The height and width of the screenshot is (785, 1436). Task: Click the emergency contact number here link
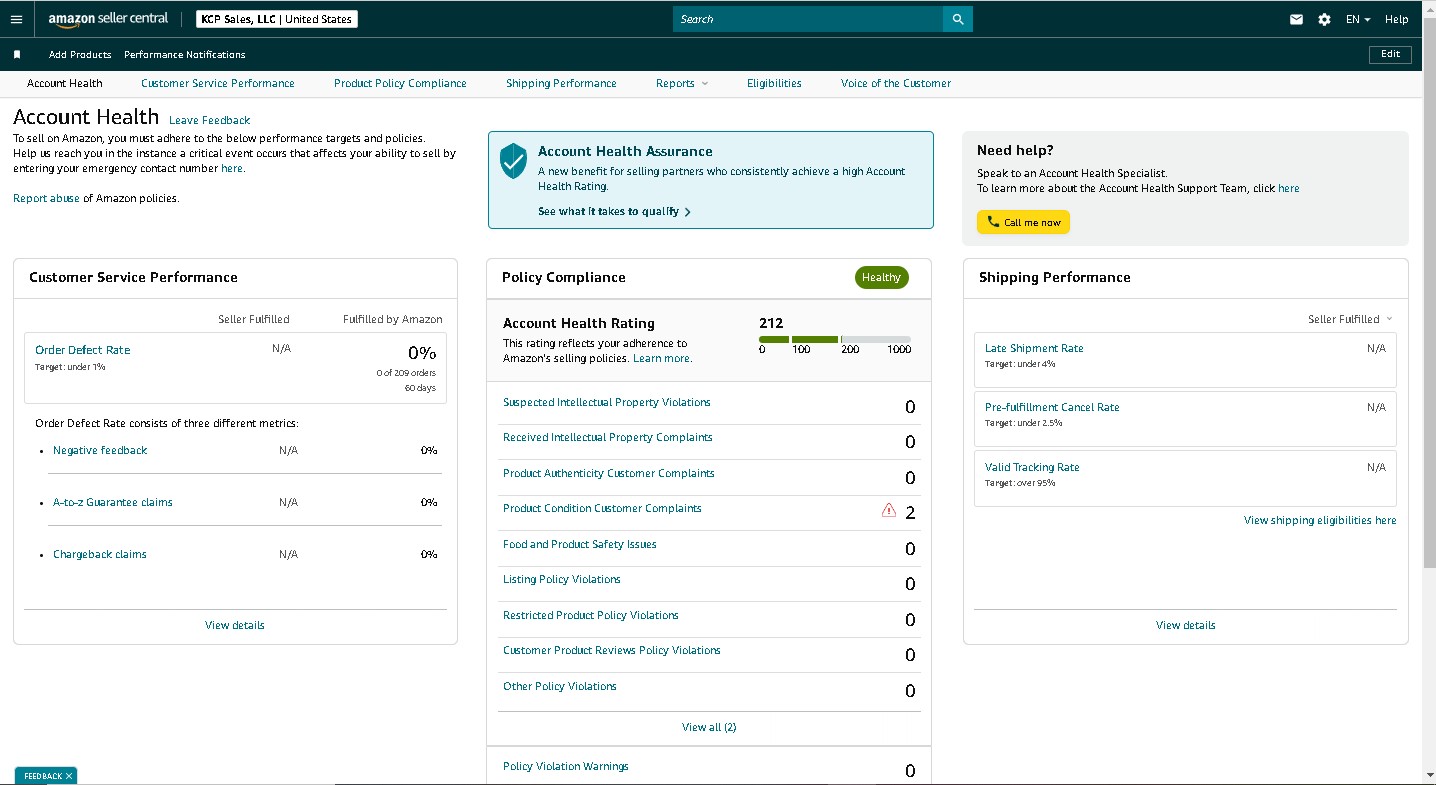point(232,168)
